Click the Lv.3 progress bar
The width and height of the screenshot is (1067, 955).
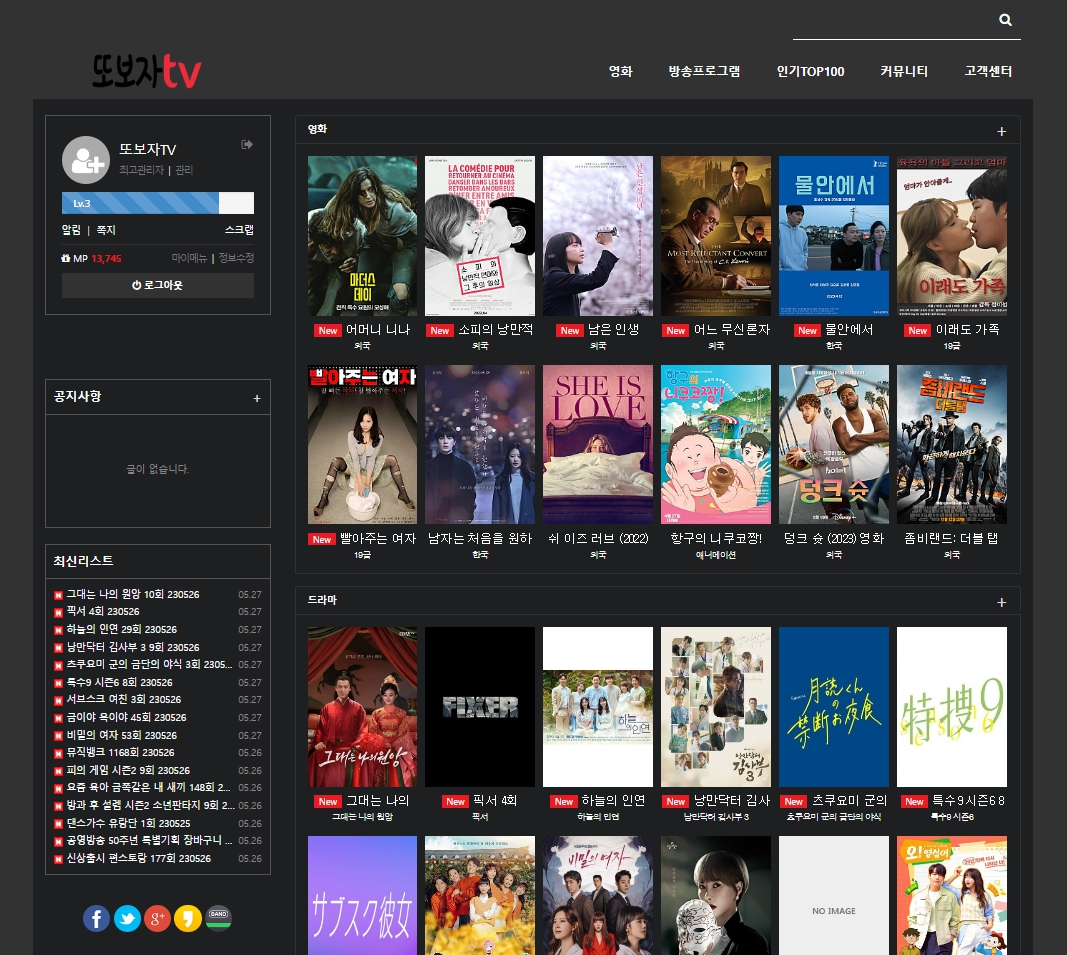click(x=158, y=203)
